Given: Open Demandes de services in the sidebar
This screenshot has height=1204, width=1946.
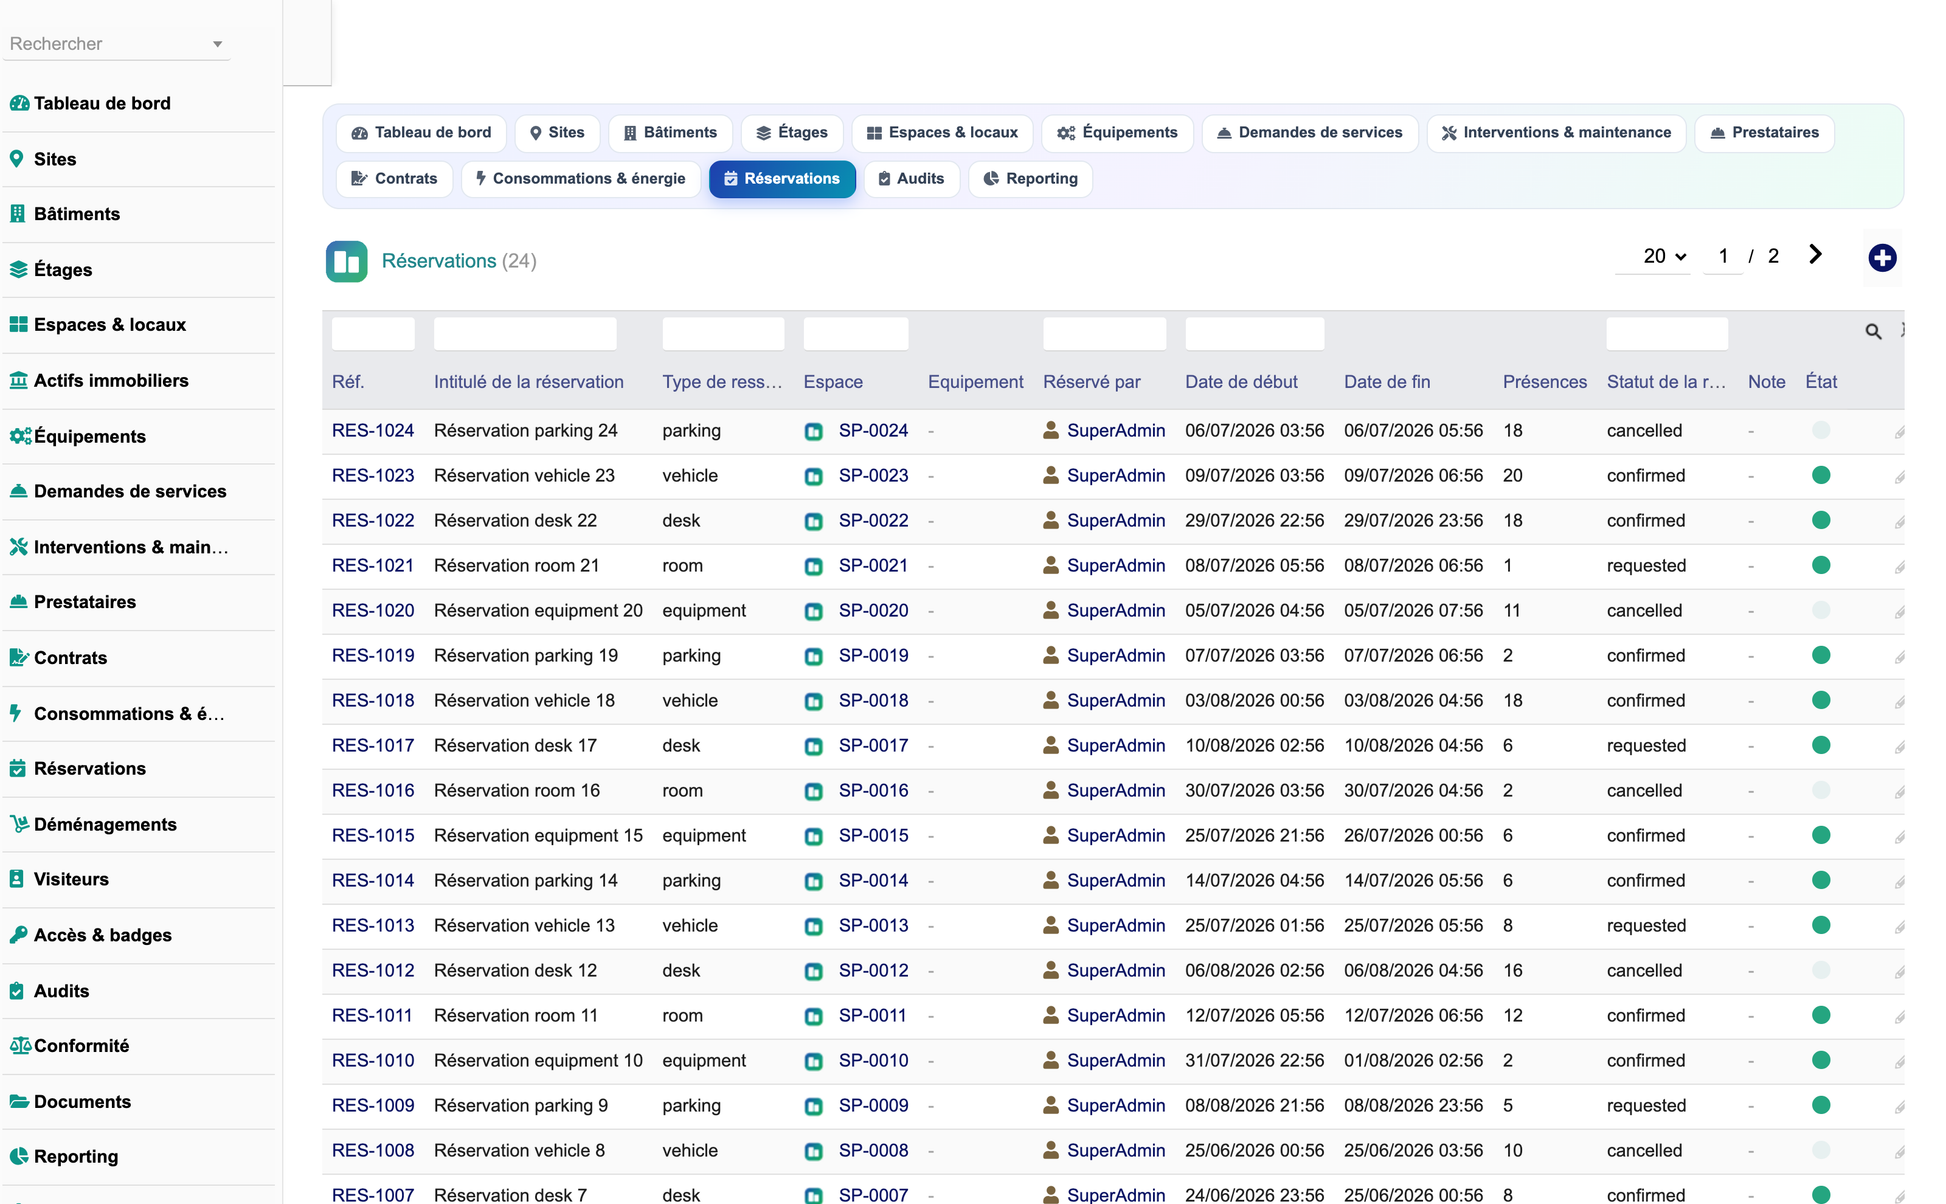Looking at the screenshot, I should pos(118,491).
